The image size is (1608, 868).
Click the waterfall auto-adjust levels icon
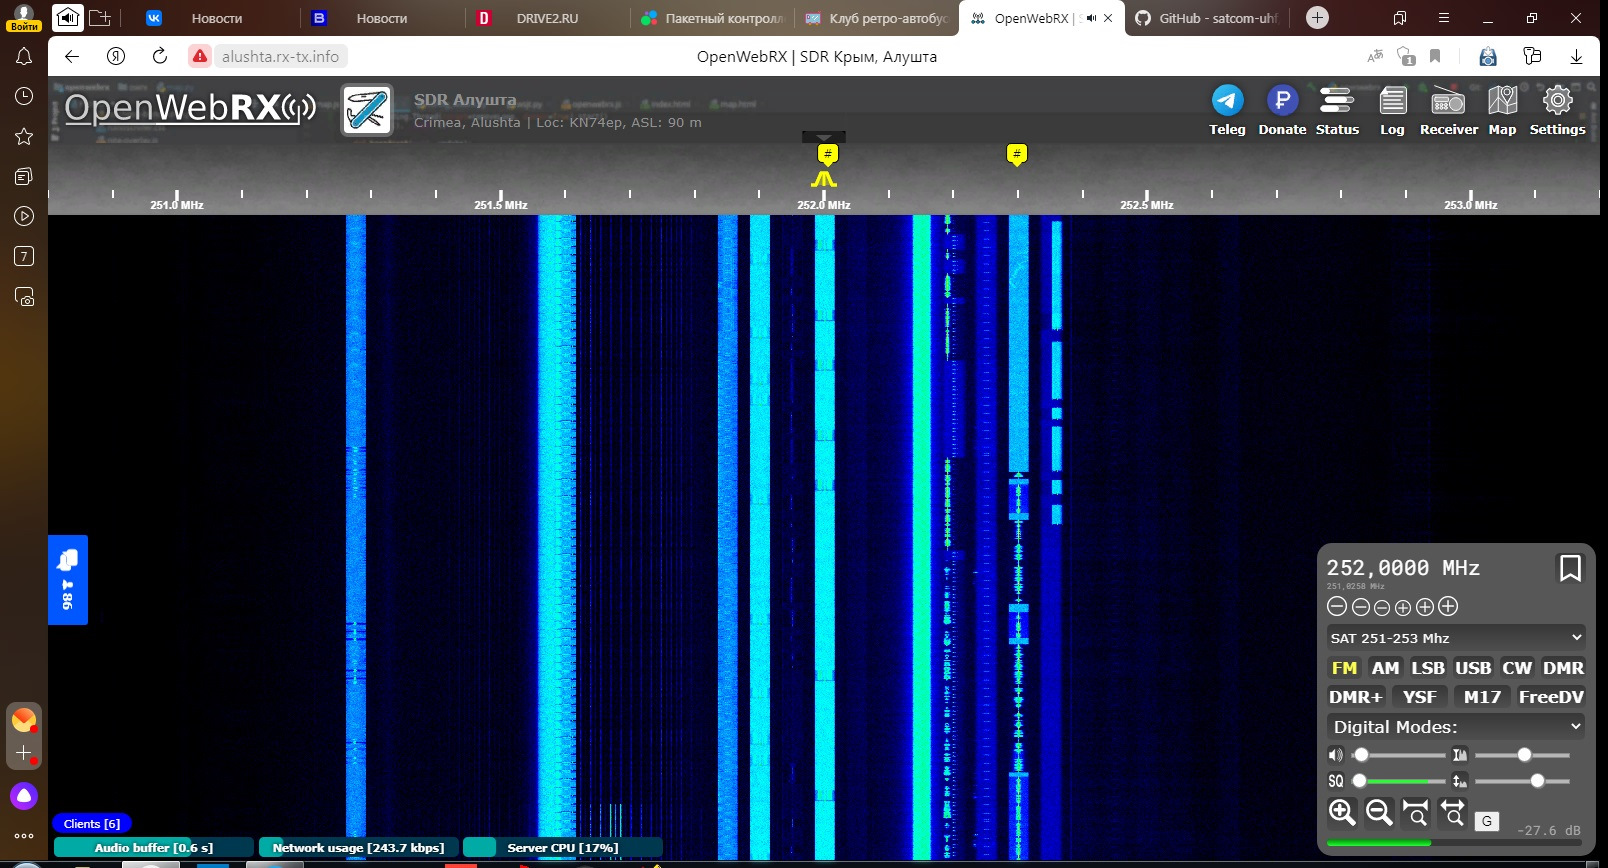[x=1460, y=755]
